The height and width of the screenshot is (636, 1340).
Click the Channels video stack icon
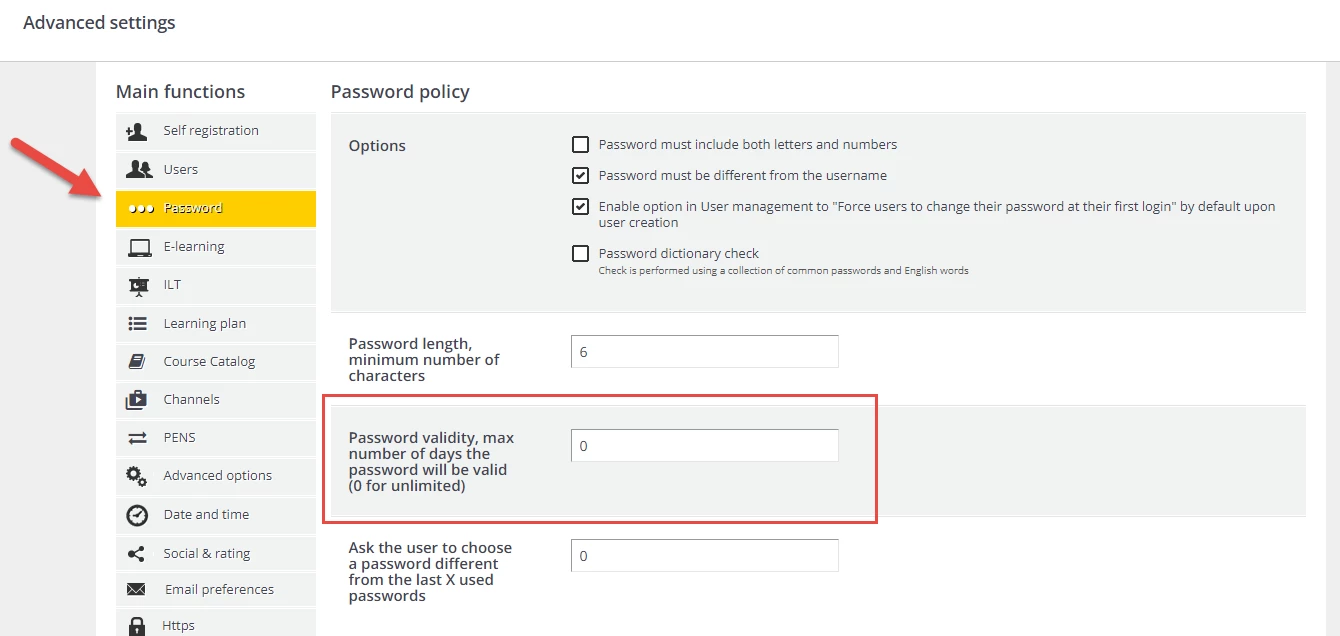tap(137, 400)
